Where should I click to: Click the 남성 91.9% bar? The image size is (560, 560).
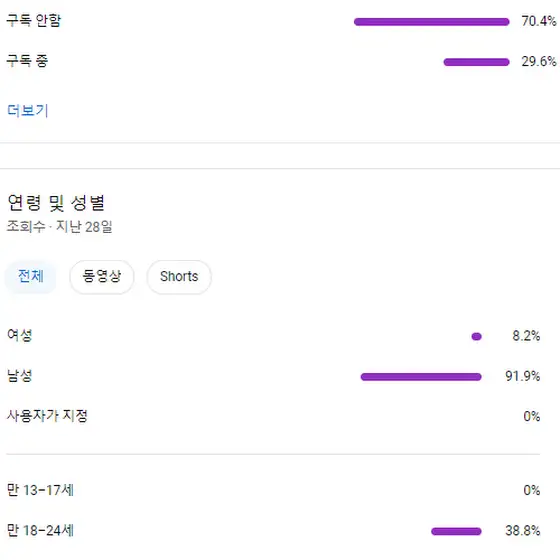point(421,377)
